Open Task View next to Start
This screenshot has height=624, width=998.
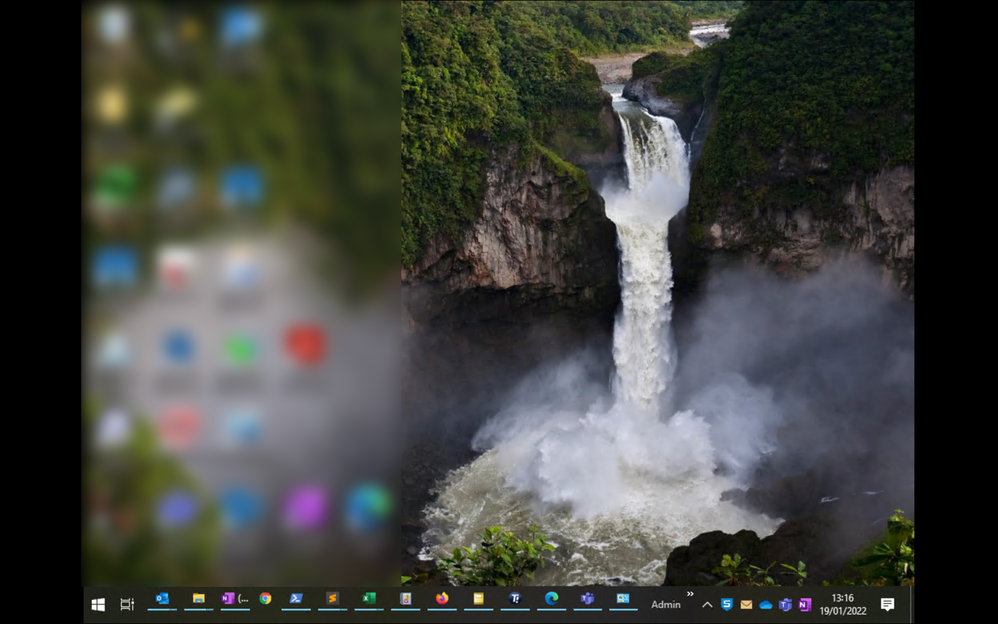tap(125, 603)
